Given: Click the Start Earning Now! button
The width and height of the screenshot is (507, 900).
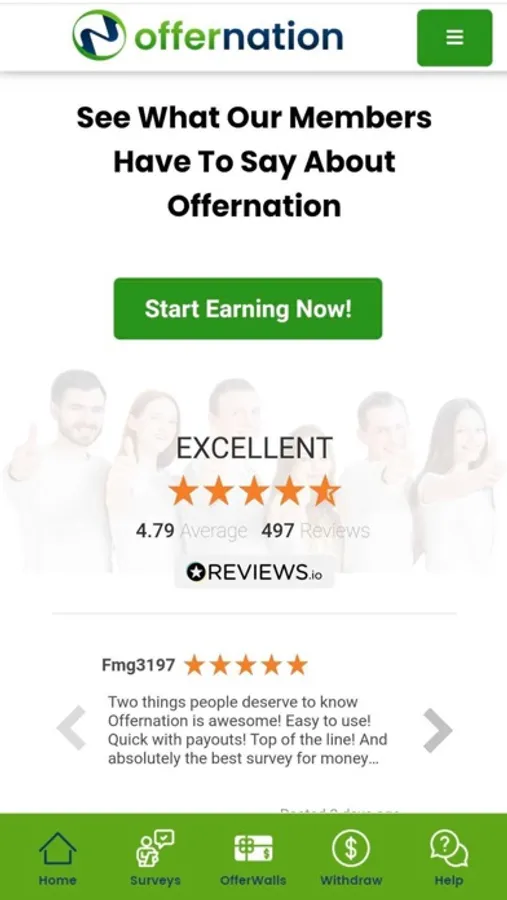Looking at the screenshot, I should pyautogui.click(x=248, y=309).
